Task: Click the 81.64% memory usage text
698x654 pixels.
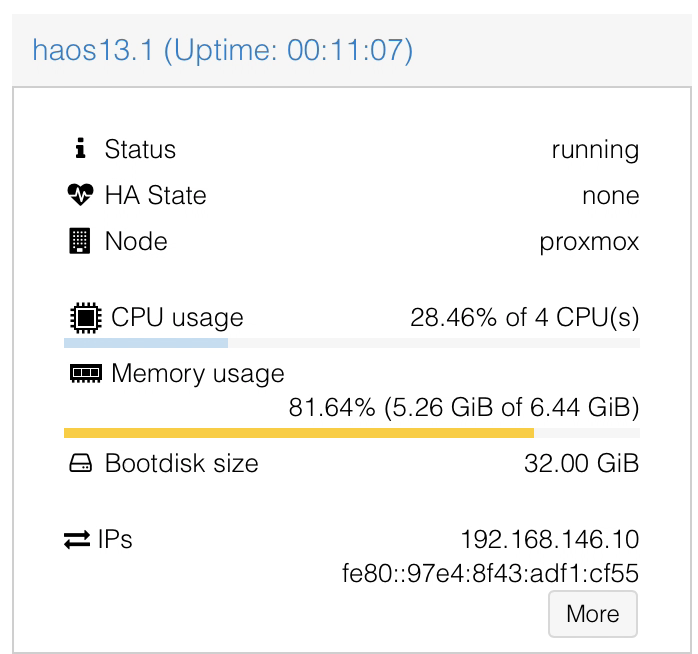Action: pos(463,407)
